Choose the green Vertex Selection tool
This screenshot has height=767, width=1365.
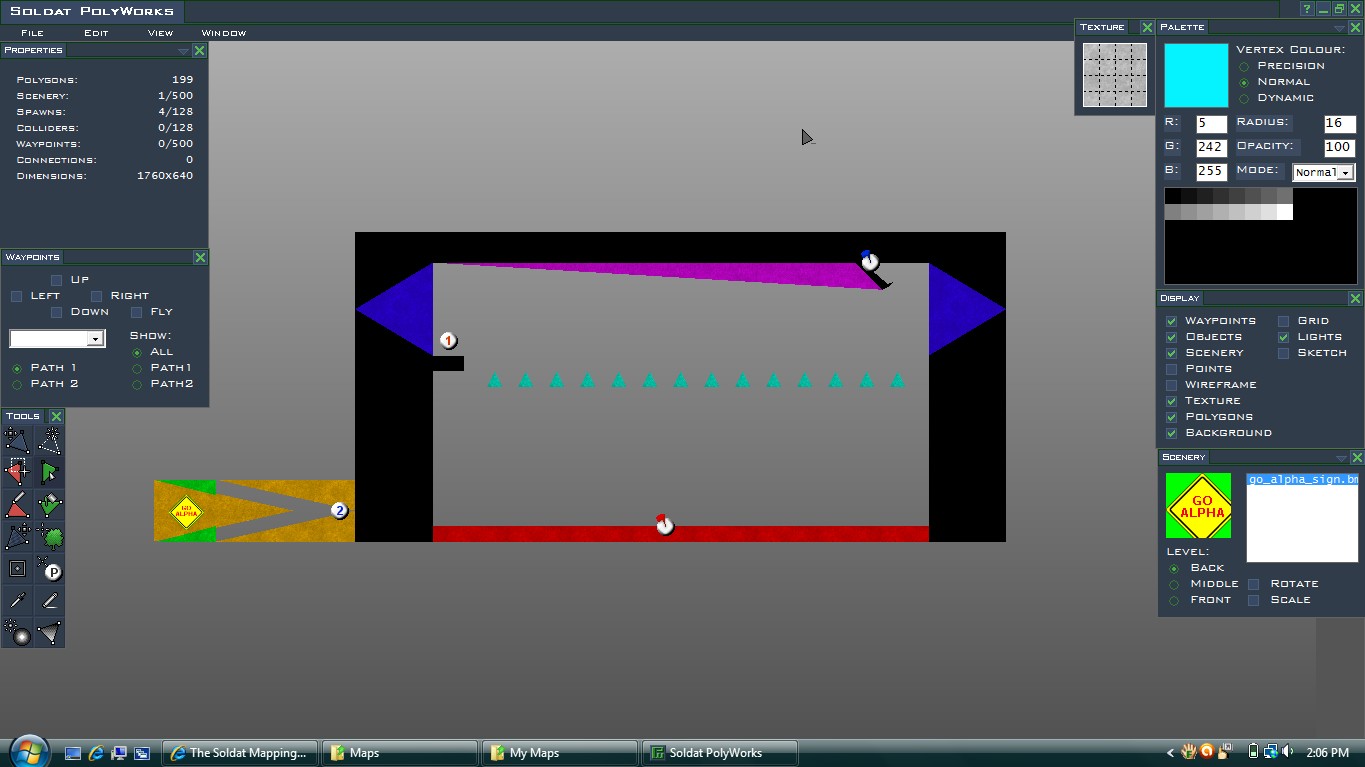pyautogui.click(x=49, y=472)
